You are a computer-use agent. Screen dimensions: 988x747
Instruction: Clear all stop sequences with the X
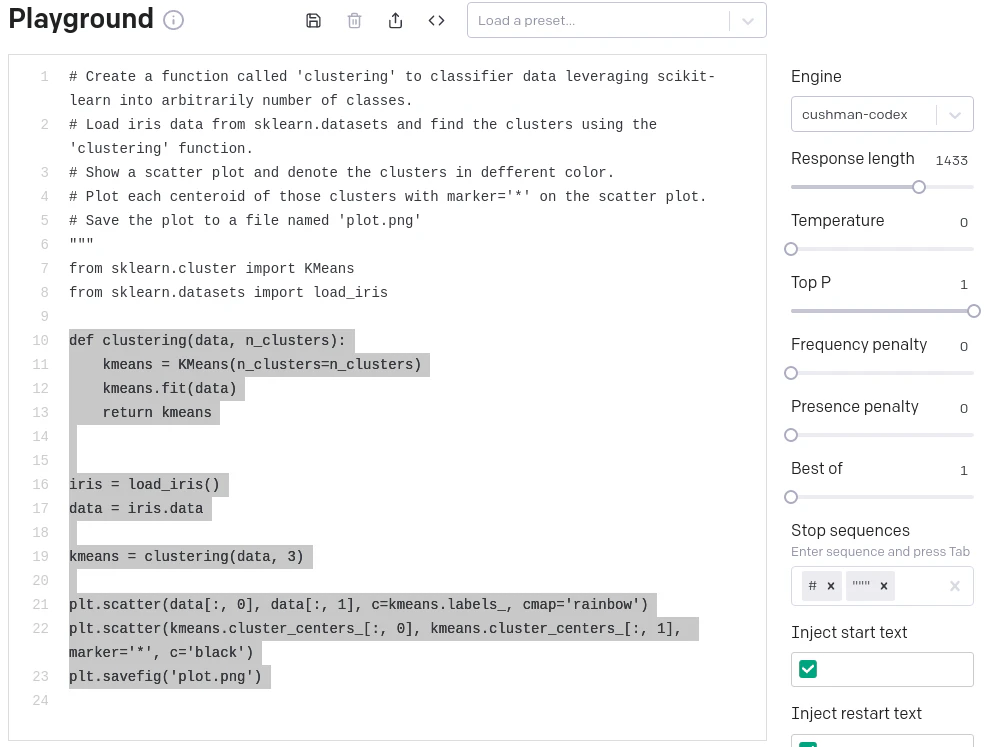click(x=955, y=585)
